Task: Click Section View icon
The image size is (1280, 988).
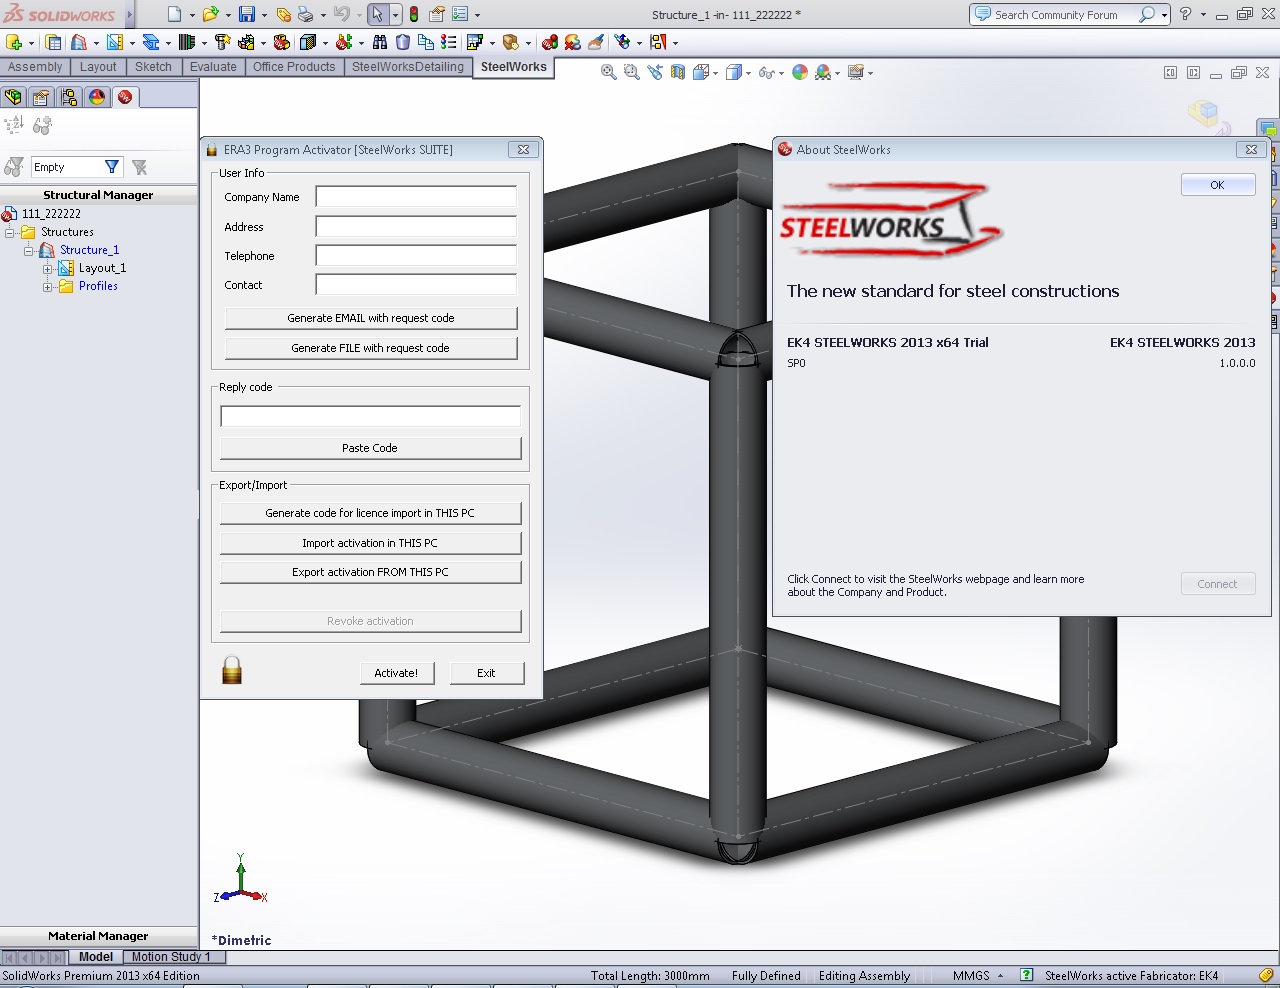Action: coord(678,72)
